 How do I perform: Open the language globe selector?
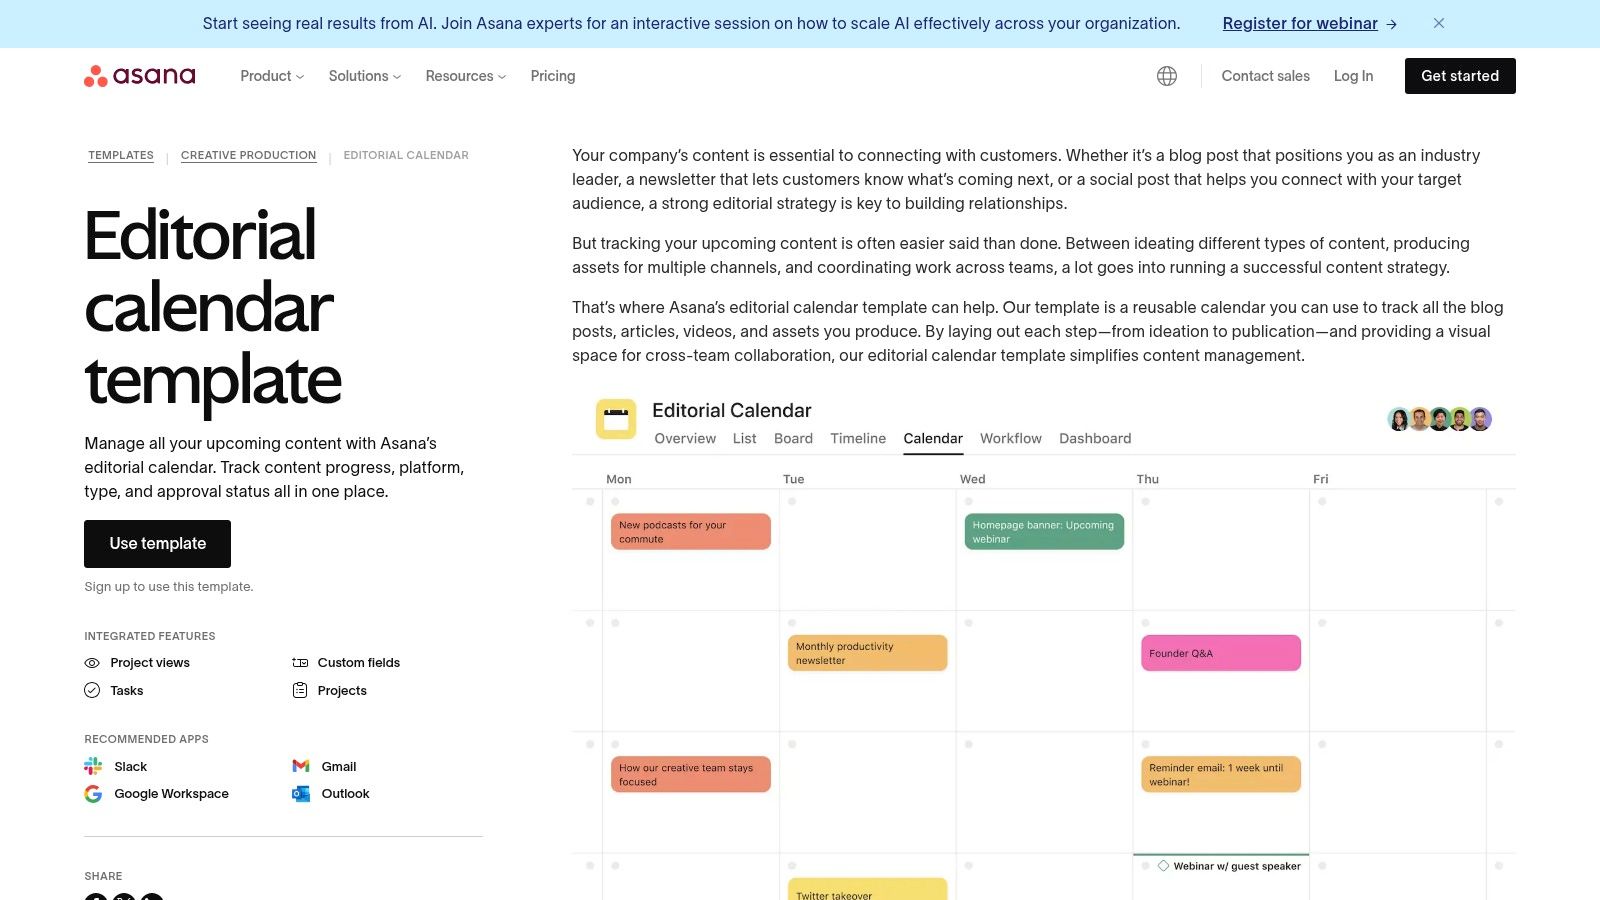click(1167, 76)
